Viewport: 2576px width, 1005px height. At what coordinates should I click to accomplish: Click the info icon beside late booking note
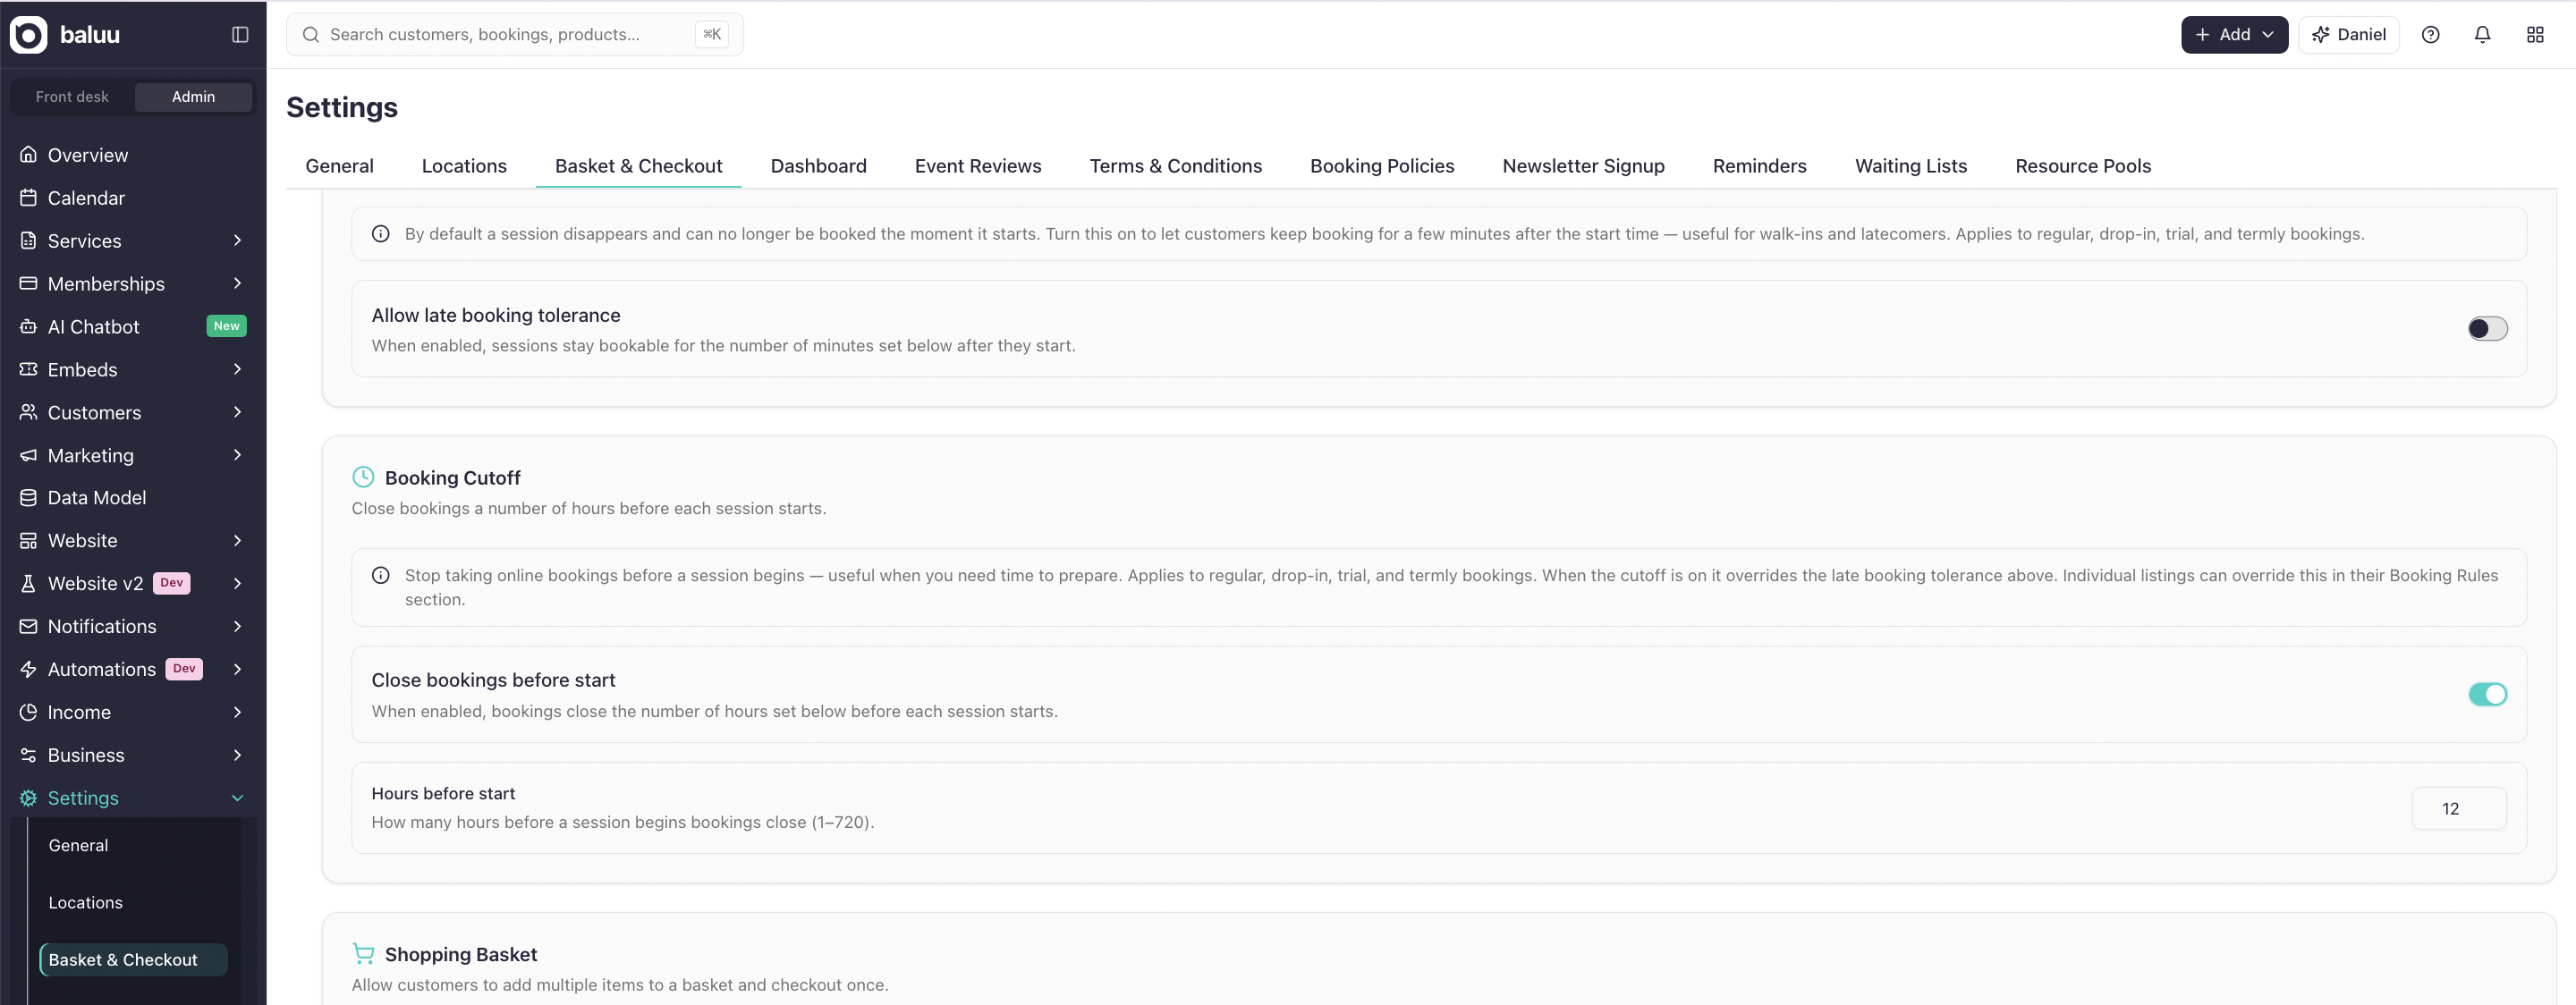click(x=381, y=234)
